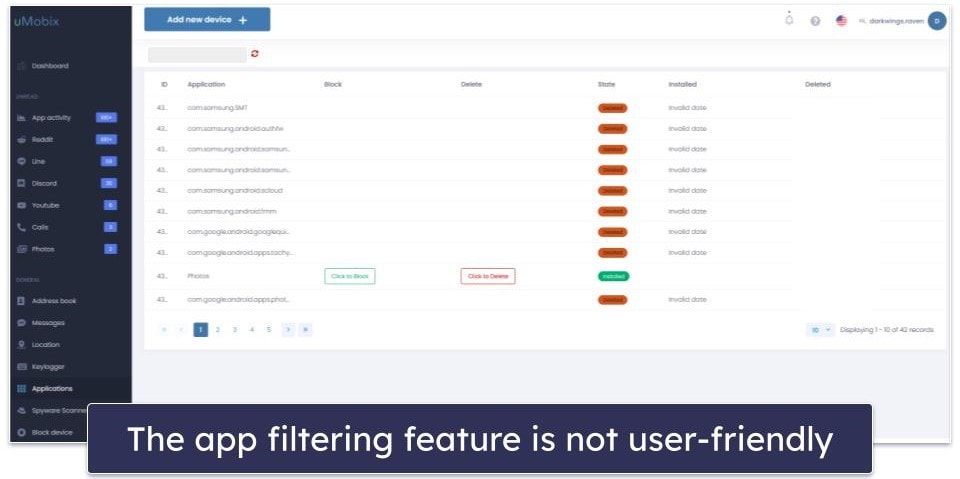Click the Calls phone icon

coord(21,227)
